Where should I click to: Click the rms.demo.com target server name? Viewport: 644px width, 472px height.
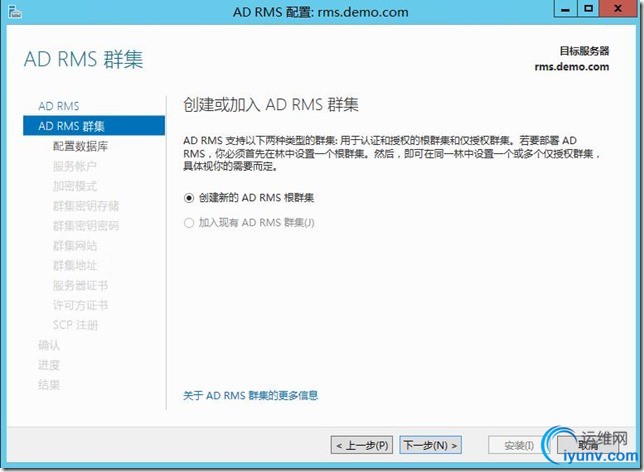572,67
